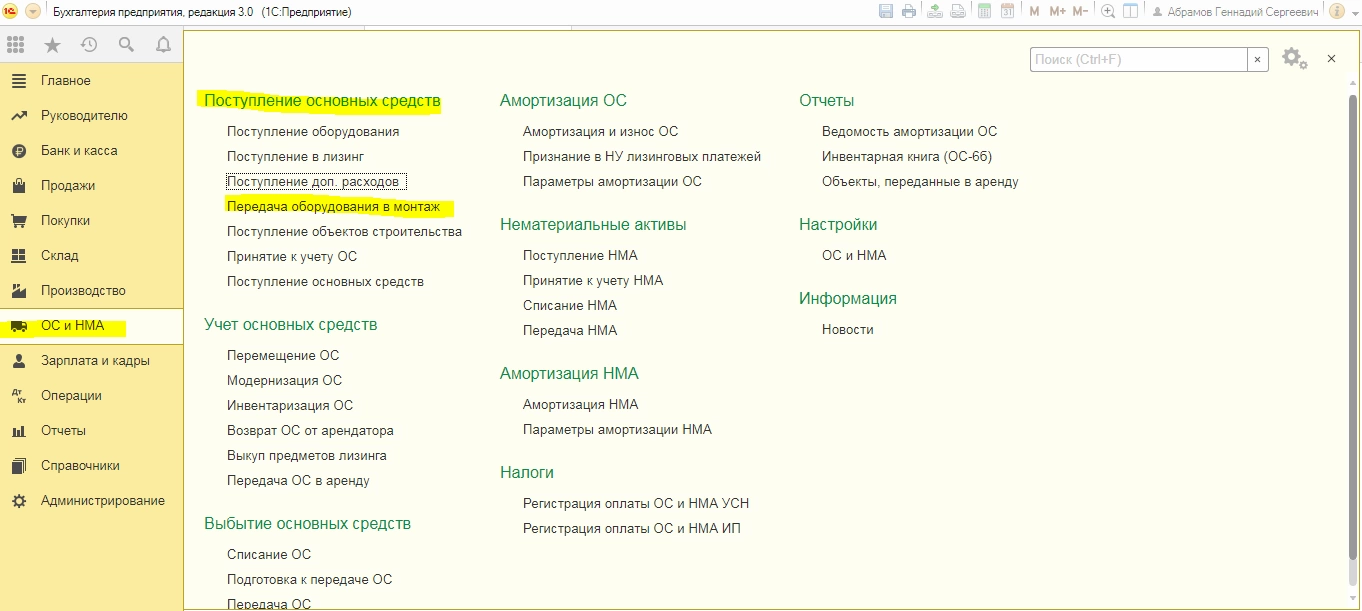Open Новости under Информация
The height and width of the screenshot is (611, 1362).
pyautogui.click(x=848, y=329)
